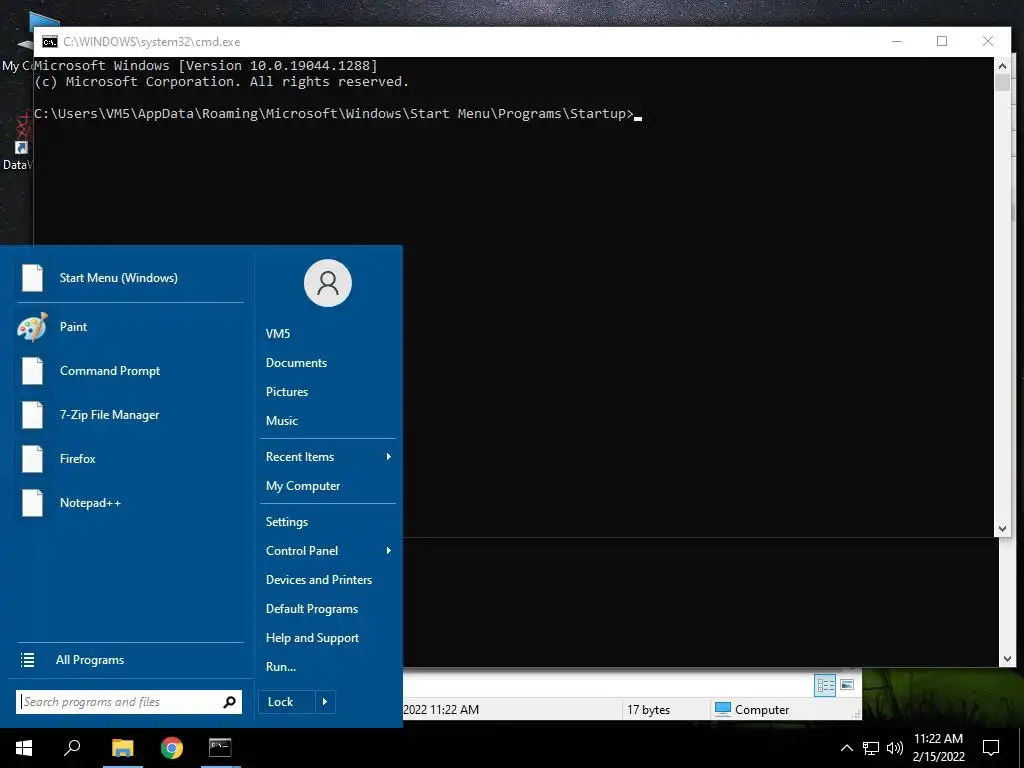Open Documents from start menu

coord(296,362)
